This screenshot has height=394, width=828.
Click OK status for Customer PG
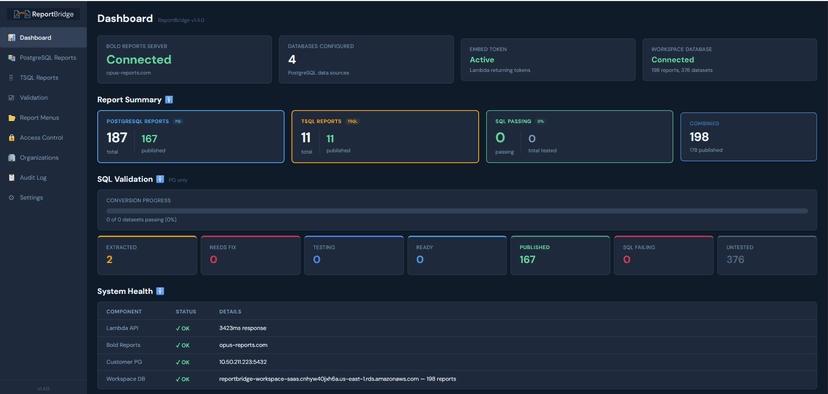coord(183,362)
